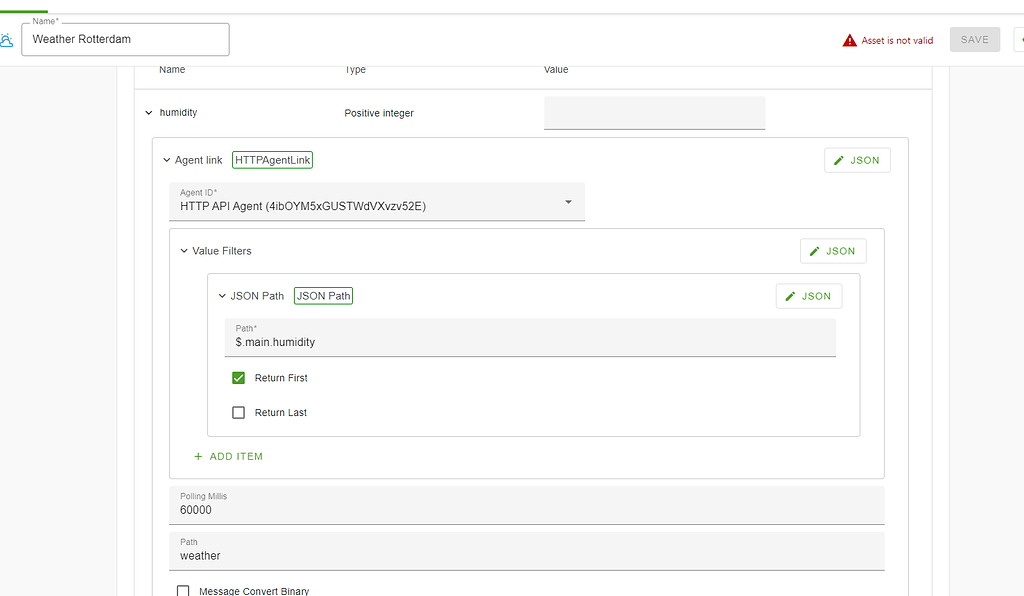The height and width of the screenshot is (596, 1024).
Task: Open the Agent ID dropdown
Action: click(x=377, y=202)
